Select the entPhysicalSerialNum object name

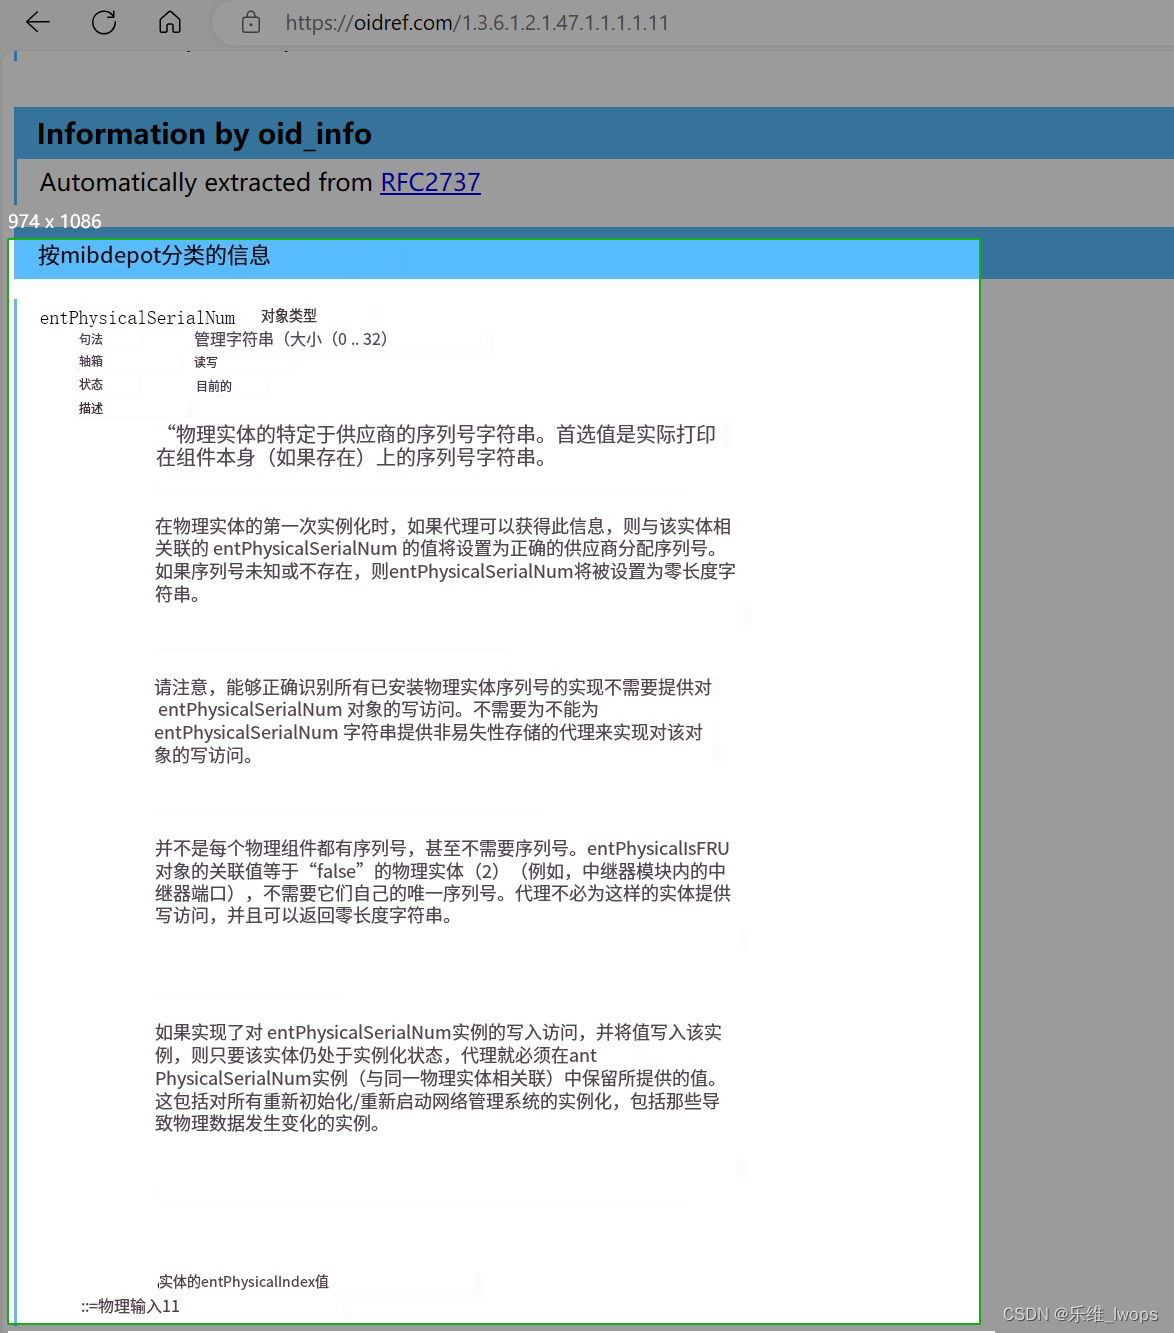click(x=137, y=318)
